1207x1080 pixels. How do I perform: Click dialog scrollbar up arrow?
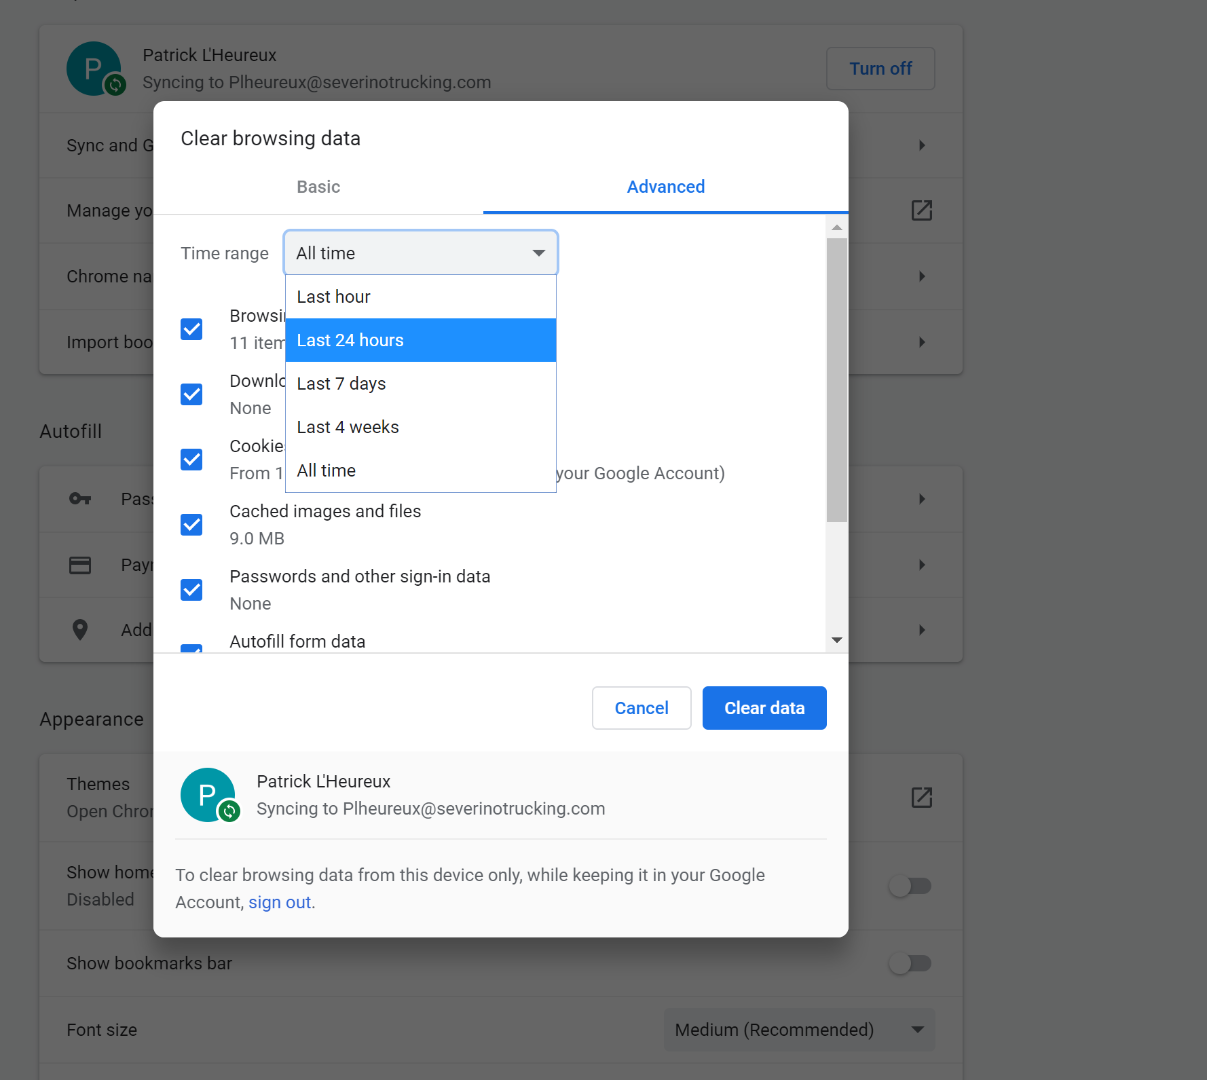coord(837,228)
